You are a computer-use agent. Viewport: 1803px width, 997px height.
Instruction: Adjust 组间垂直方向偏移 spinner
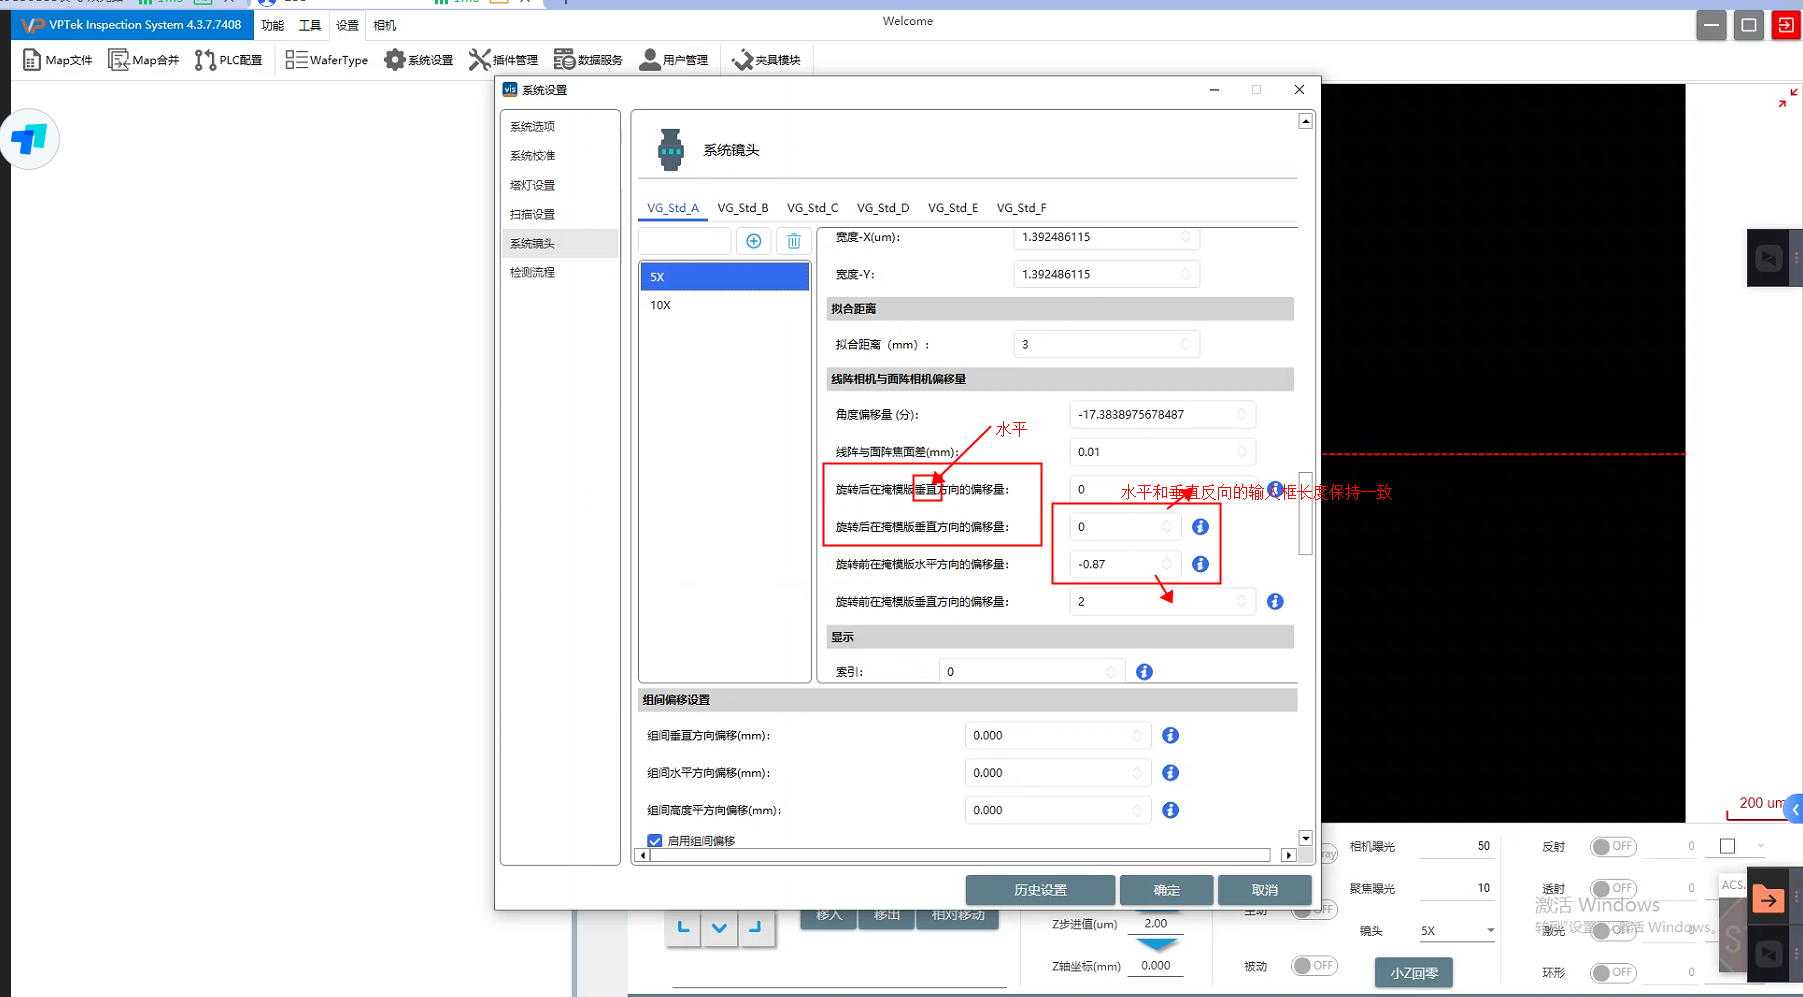(x=1137, y=736)
